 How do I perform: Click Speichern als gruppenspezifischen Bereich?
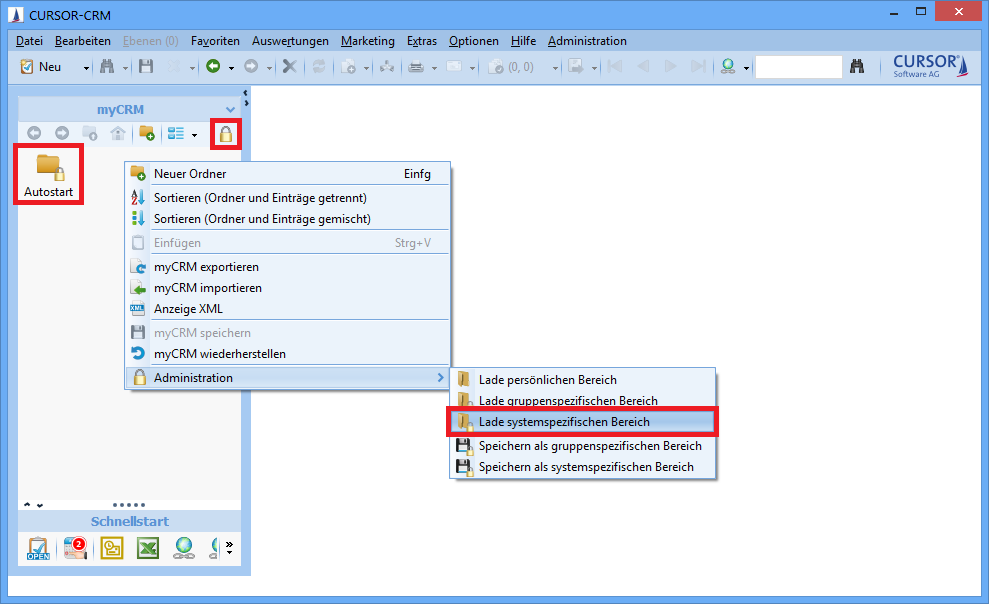pos(590,446)
